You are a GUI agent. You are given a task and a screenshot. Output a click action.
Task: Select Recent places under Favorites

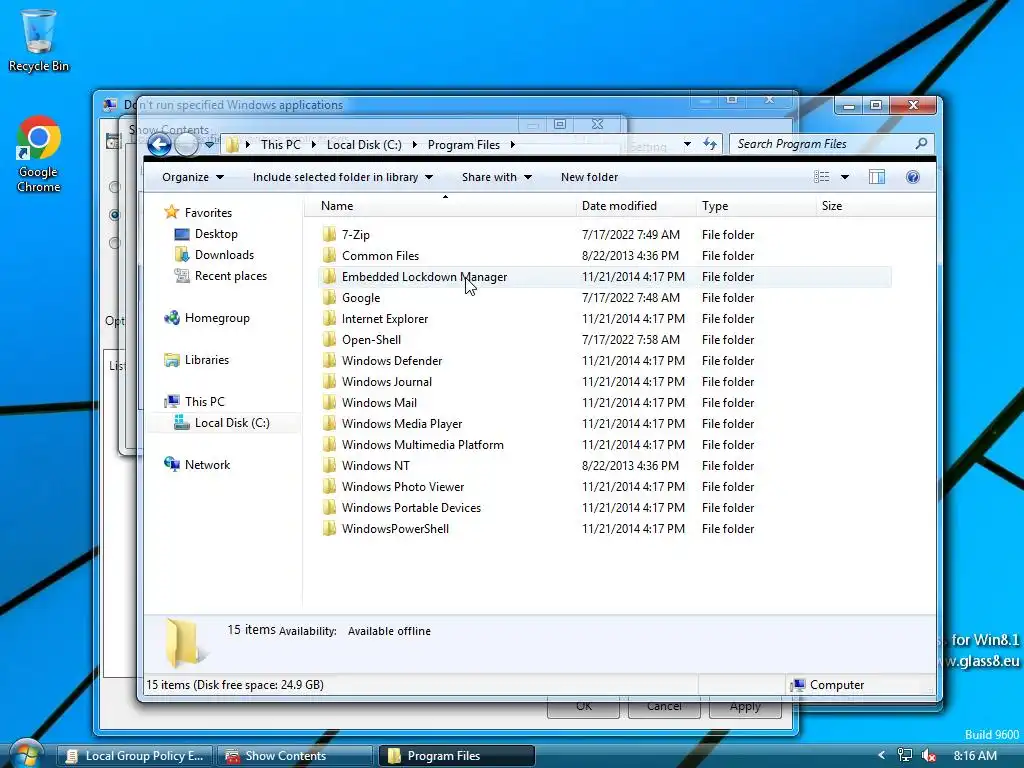[221, 276]
